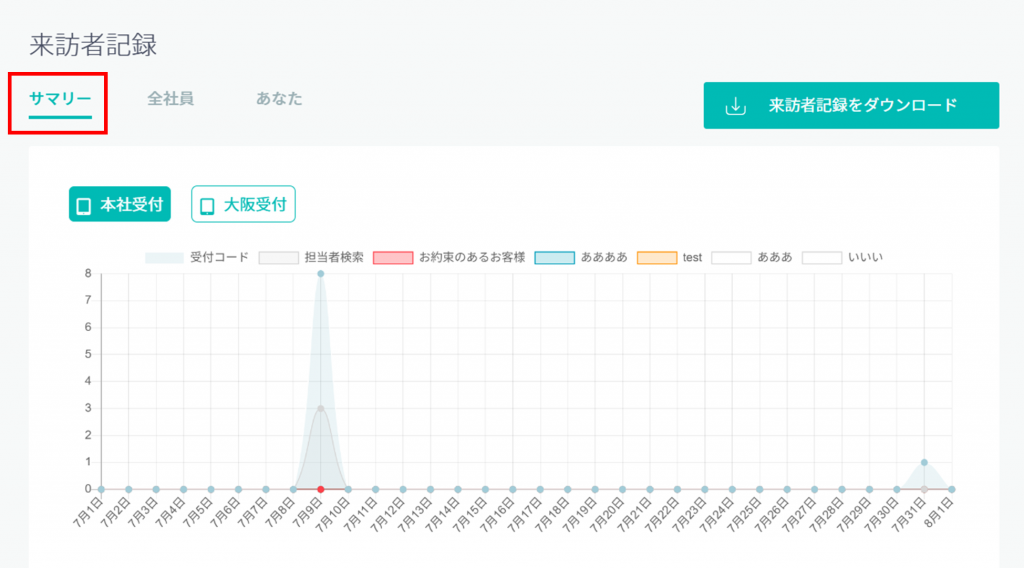Select the 本社受付 reception button
1024x568 pixels.
[119, 205]
